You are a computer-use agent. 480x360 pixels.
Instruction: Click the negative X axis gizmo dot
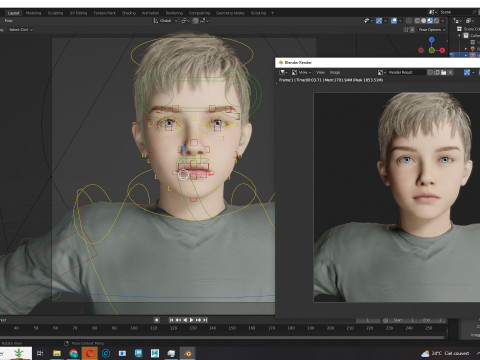[421, 50]
